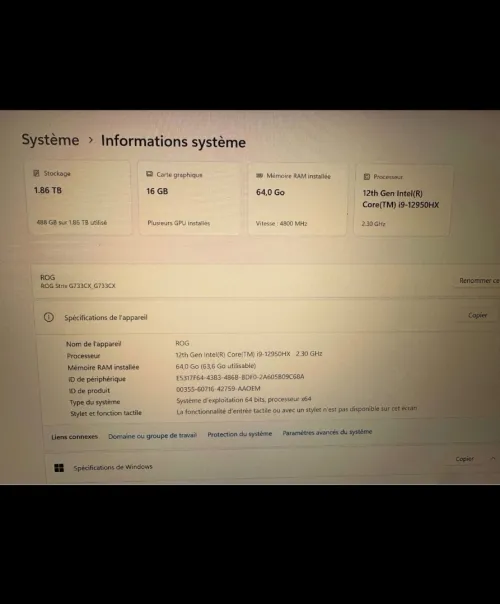Viewport: 500px width, 604px height.
Task: Click the Carte graphique card icon
Action: 149,174
